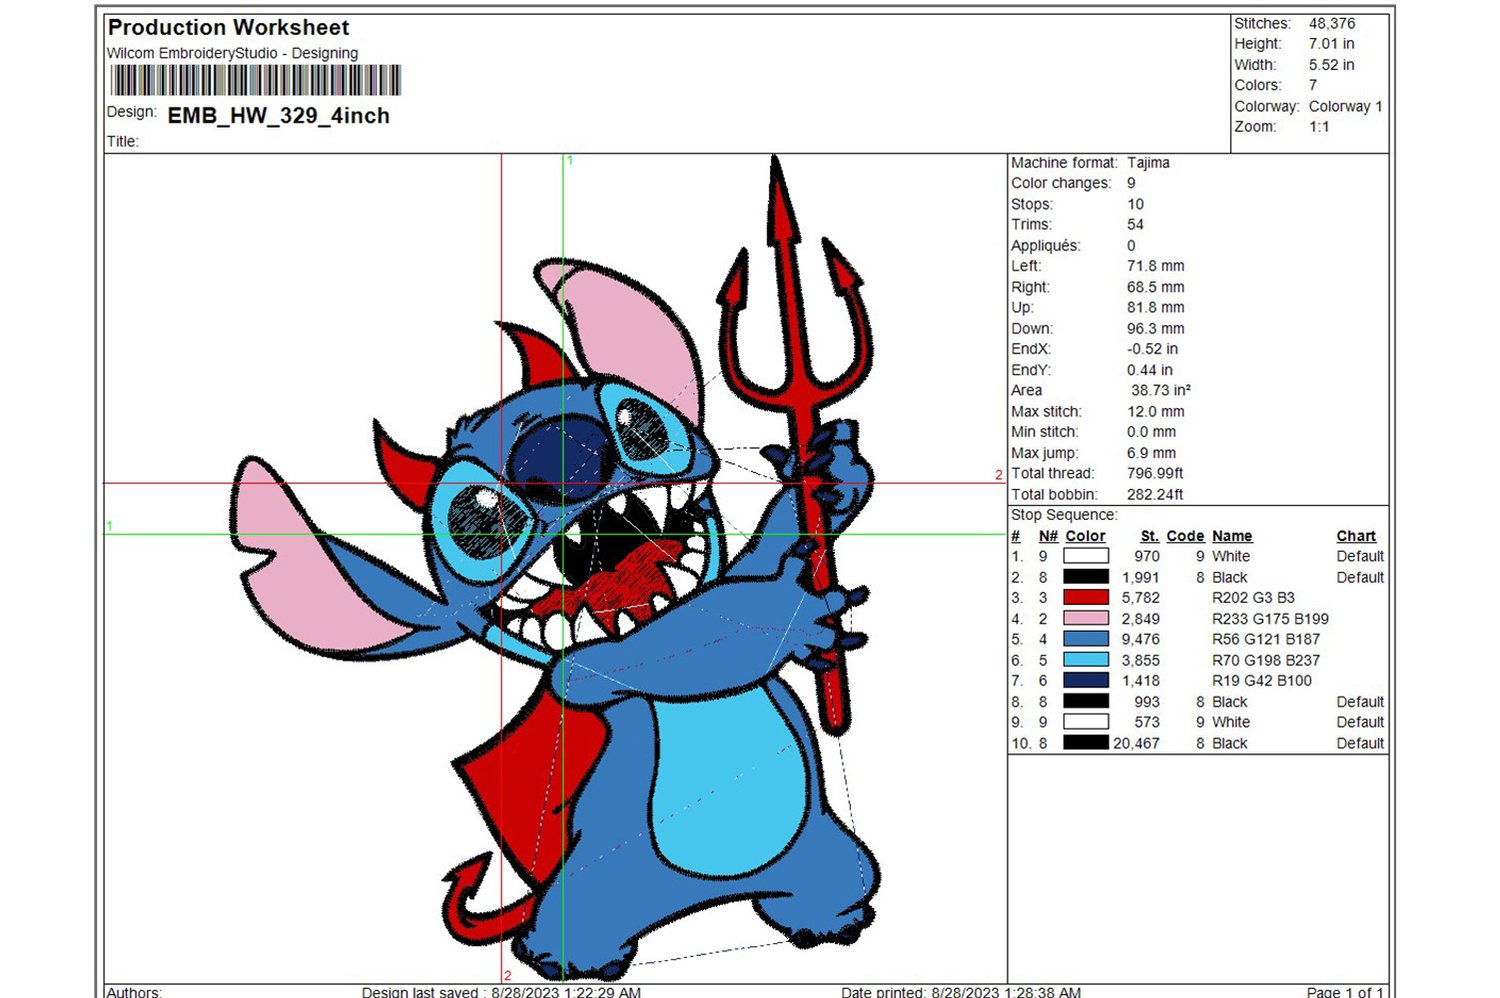
Task: Select the width value 5.52 in
Action: pyautogui.click(x=1332, y=65)
